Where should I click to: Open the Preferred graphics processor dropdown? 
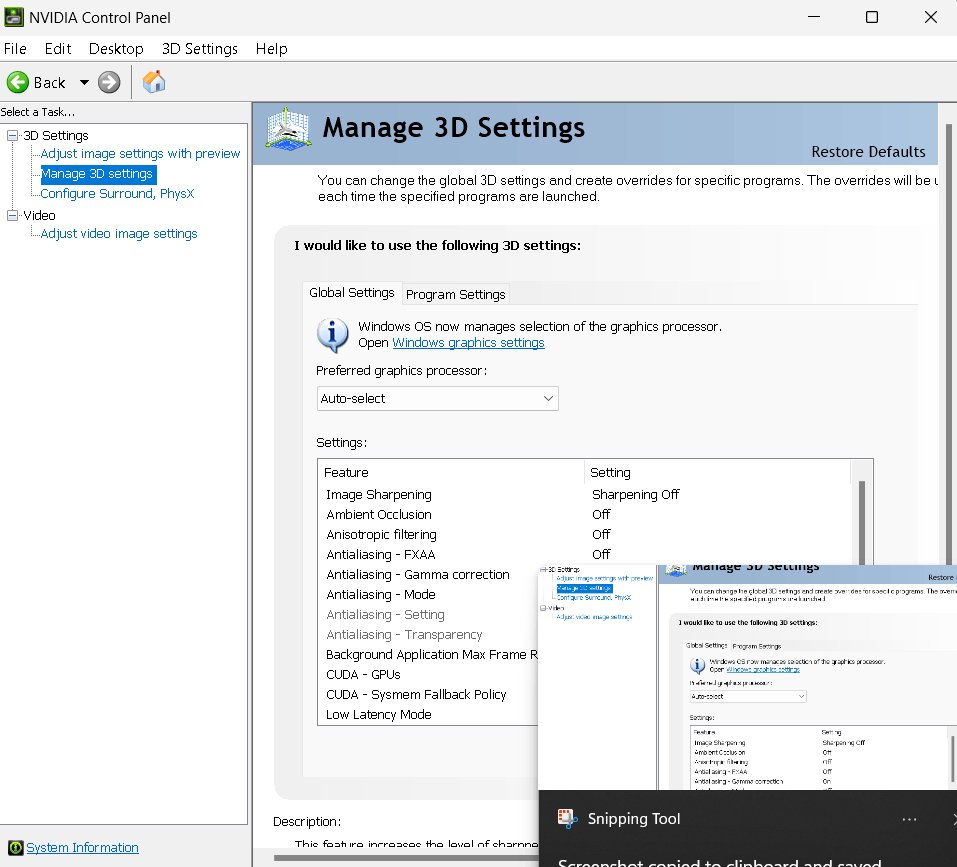click(438, 398)
